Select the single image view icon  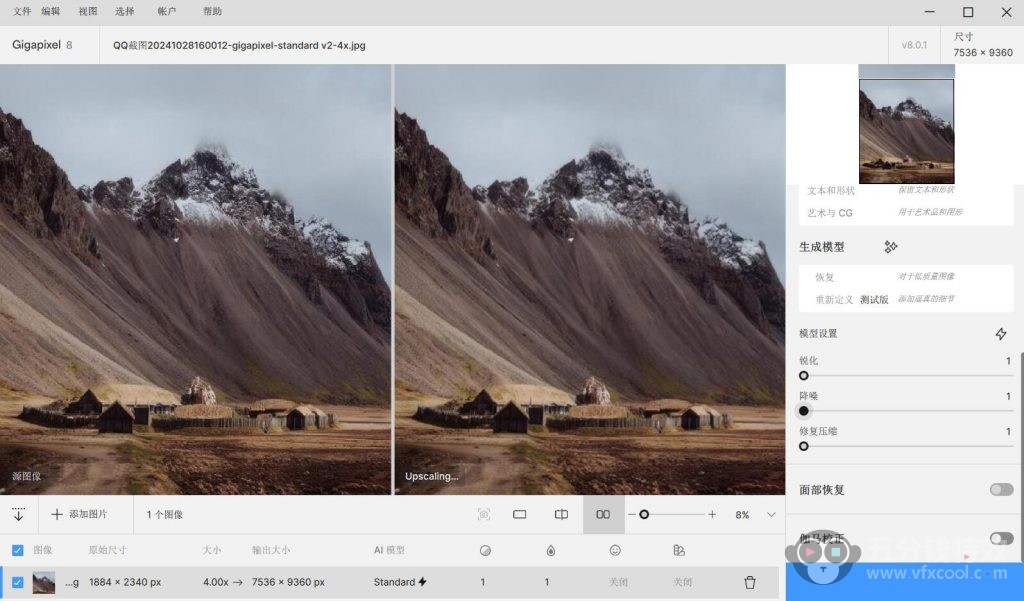pyautogui.click(x=520, y=514)
